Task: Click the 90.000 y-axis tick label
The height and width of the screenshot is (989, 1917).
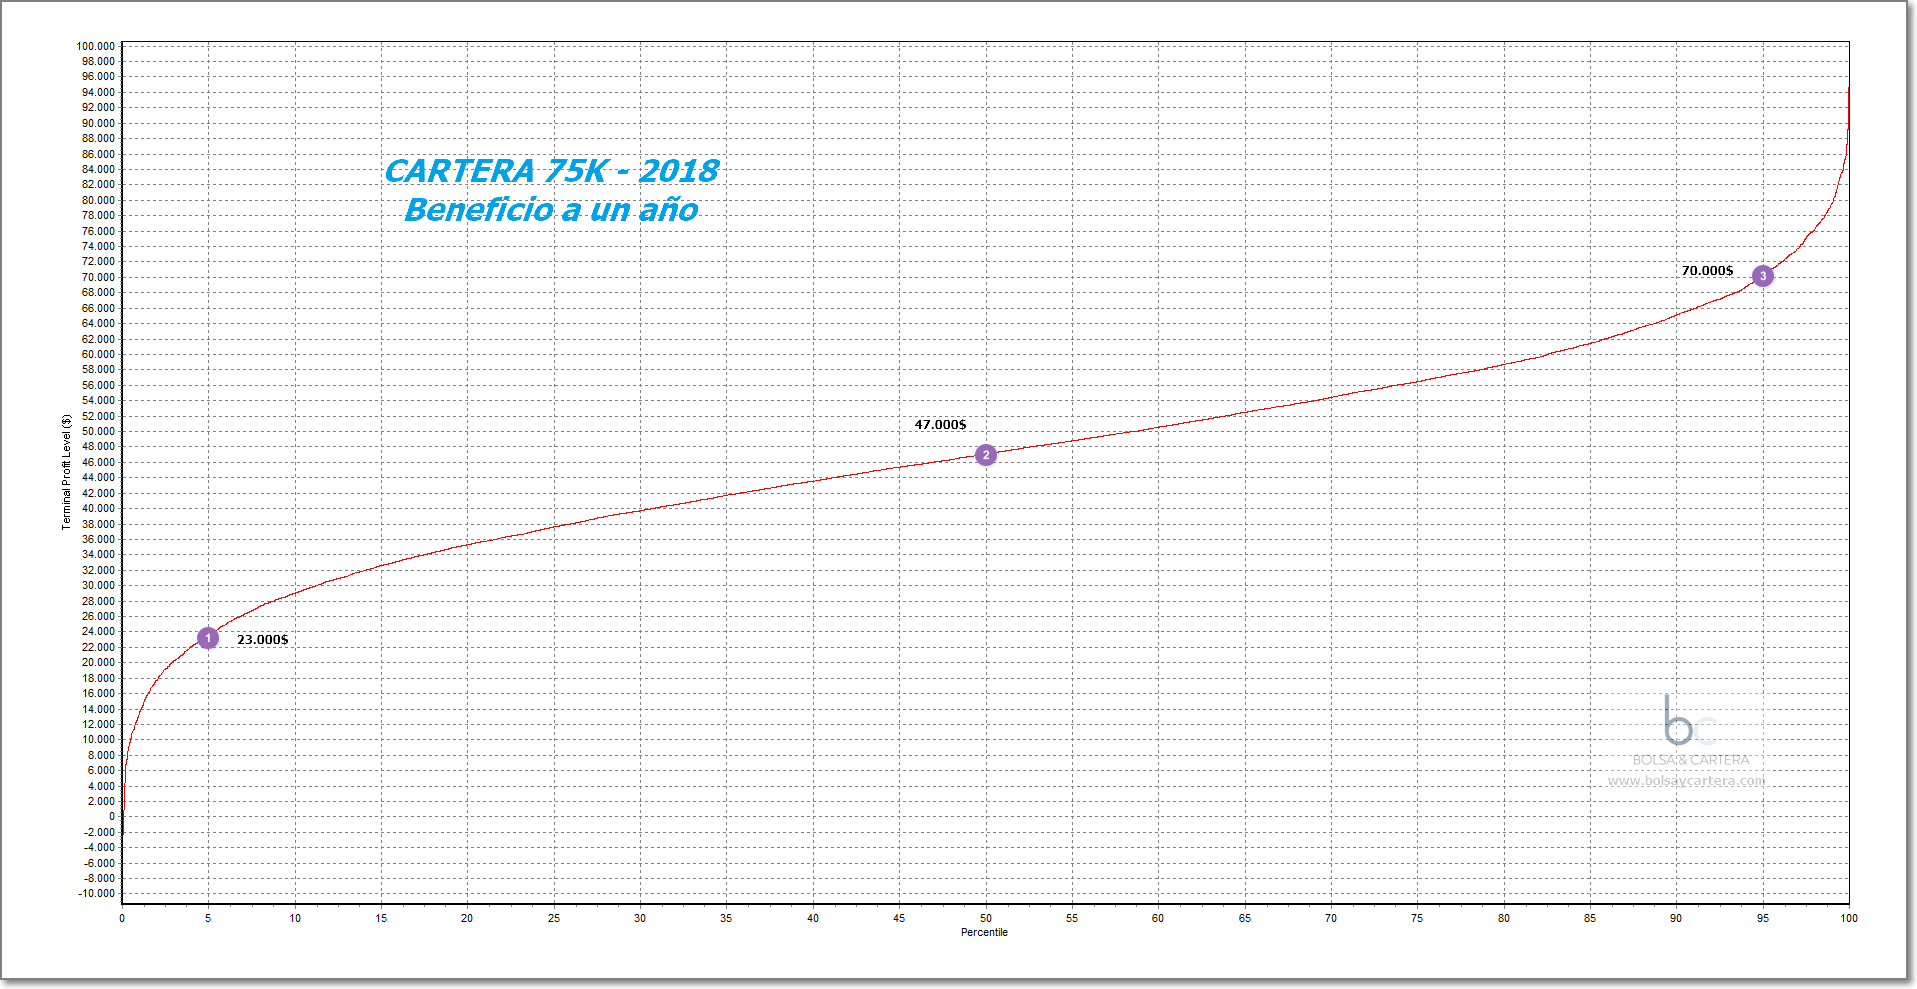Action: pyautogui.click(x=98, y=123)
